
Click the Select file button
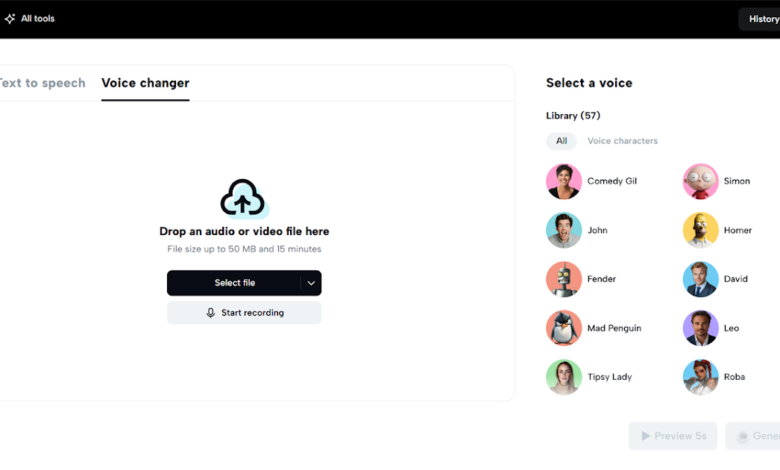tap(234, 283)
